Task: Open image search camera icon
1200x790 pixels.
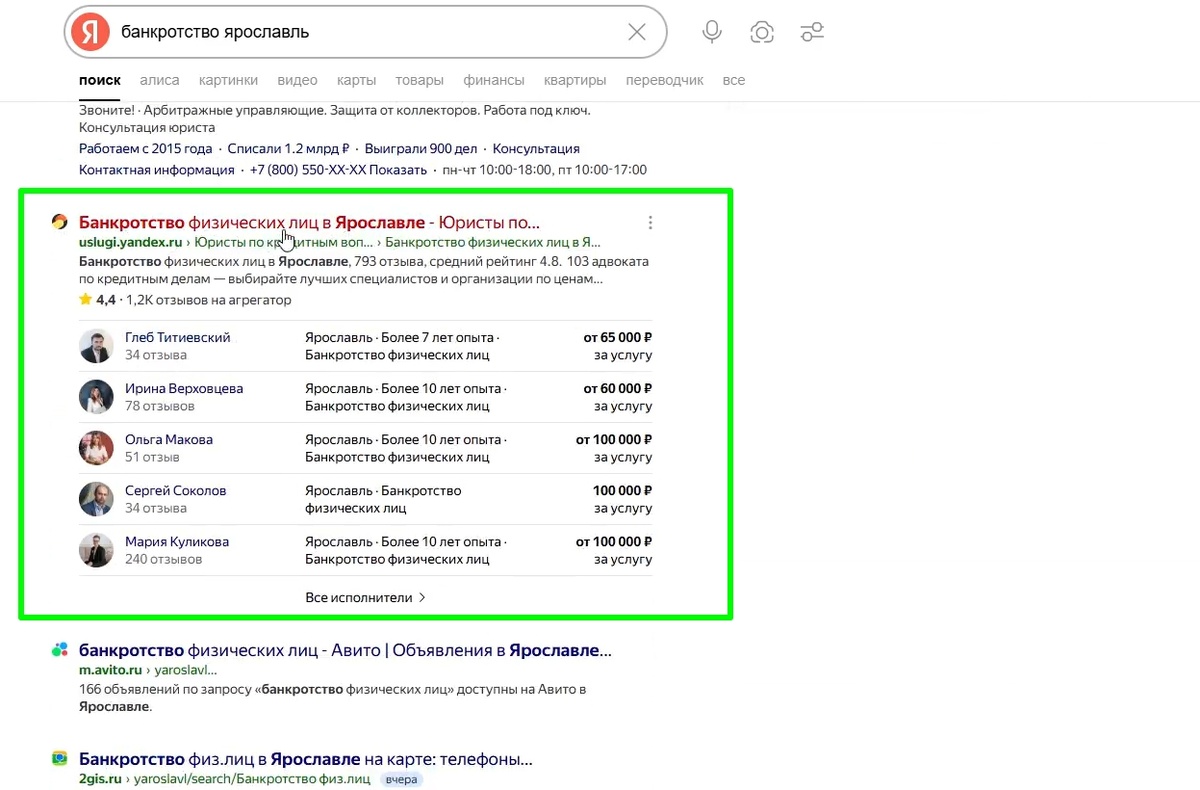Action: [x=762, y=32]
